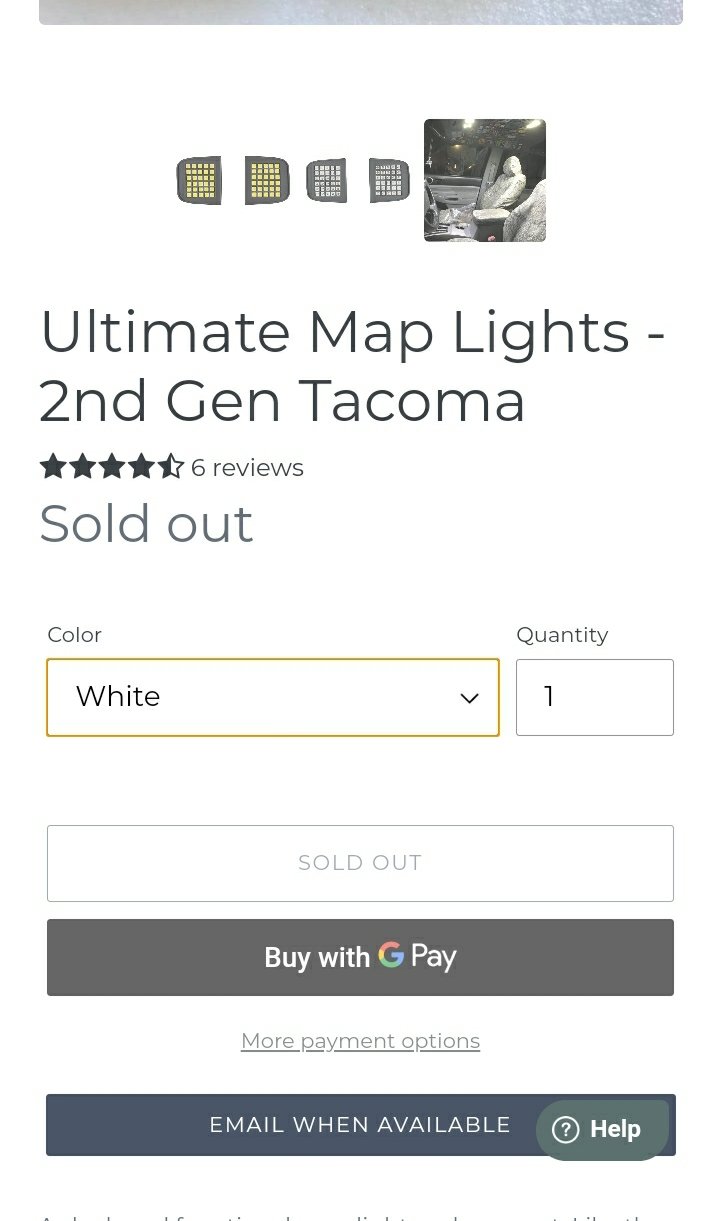Click the star rating icons
712x1221 pixels.
[112, 467]
